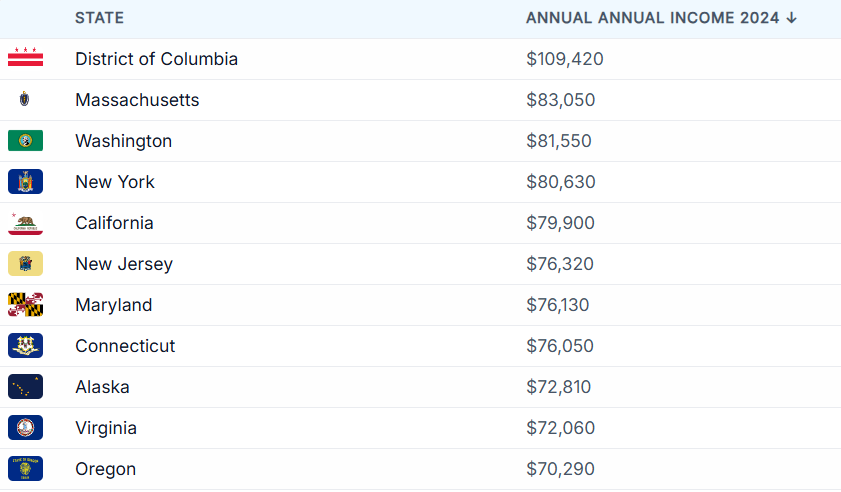The width and height of the screenshot is (841, 492).
Task: Select the Oregon flag icon
Action: click(25, 468)
